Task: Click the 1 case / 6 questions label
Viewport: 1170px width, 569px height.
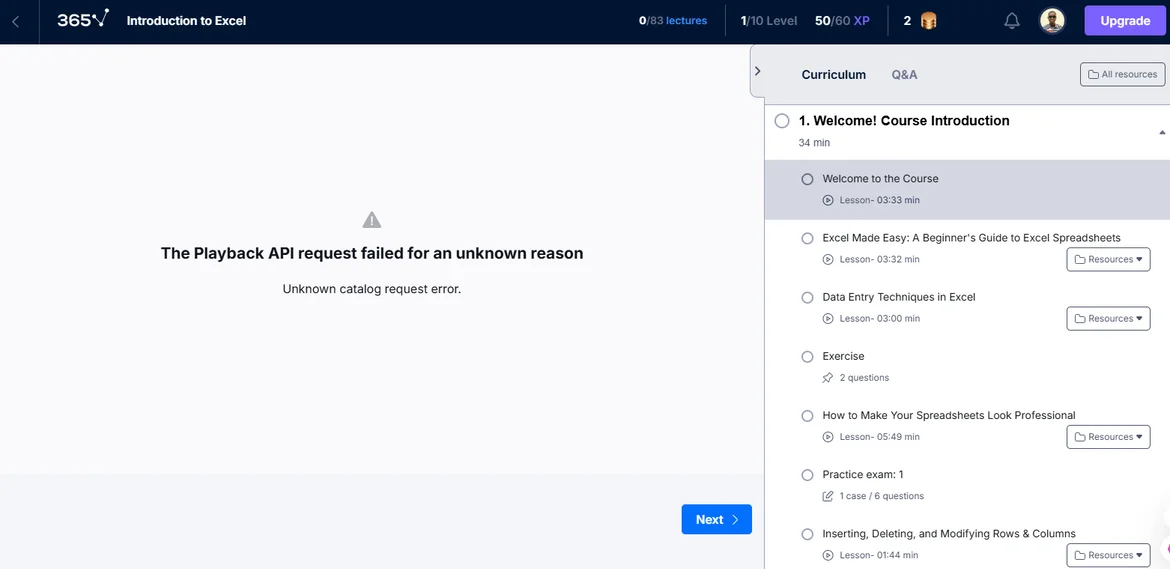Action: pyautogui.click(x=881, y=496)
